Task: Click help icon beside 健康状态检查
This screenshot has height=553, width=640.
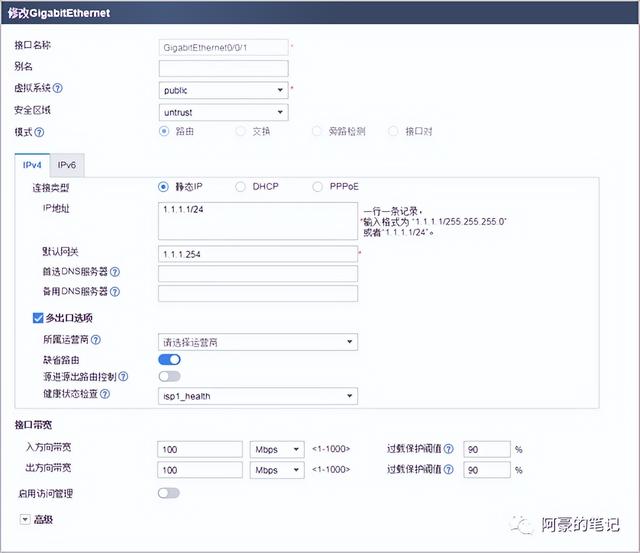Action: point(105,394)
